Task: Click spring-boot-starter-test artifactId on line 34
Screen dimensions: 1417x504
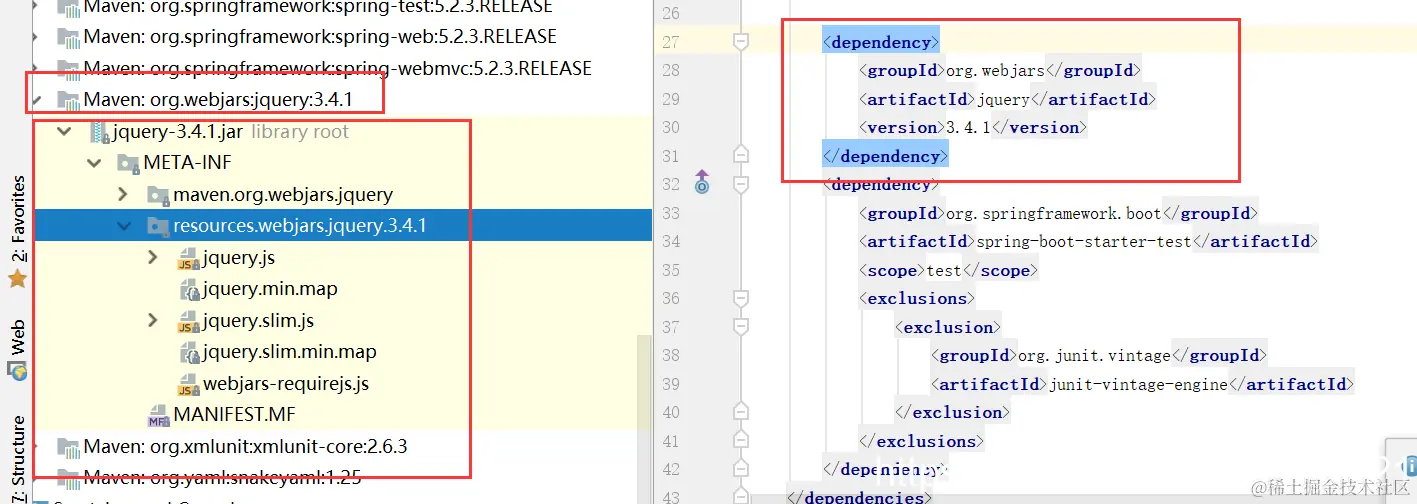Action: [x=1084, y=241]
